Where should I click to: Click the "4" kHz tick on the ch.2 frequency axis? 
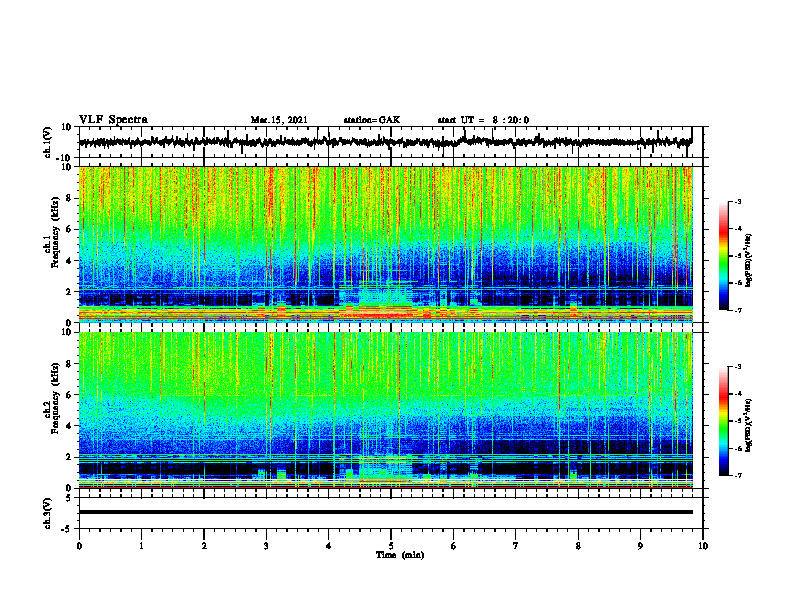coord(69,426)
